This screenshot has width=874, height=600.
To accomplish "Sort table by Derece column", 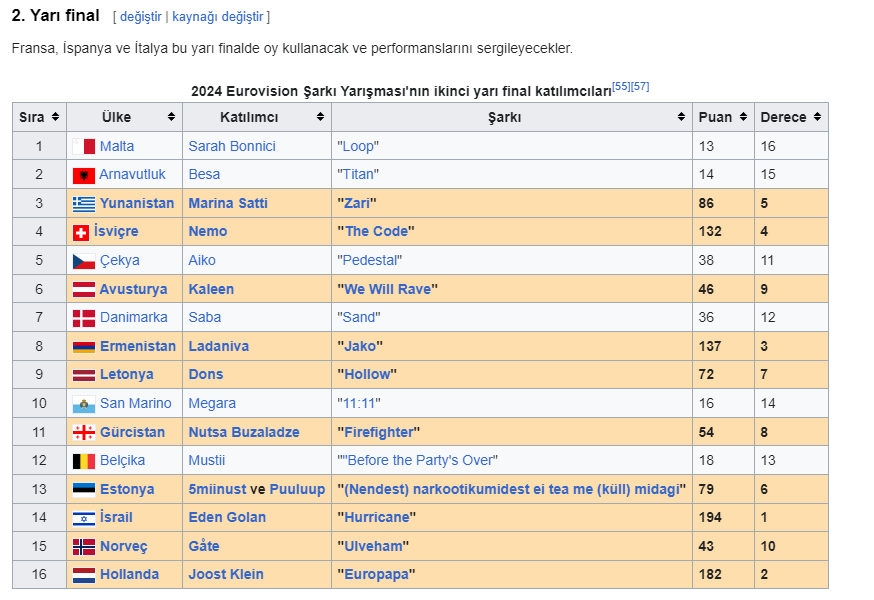I will pyautogui.click(x=817, y=117).
